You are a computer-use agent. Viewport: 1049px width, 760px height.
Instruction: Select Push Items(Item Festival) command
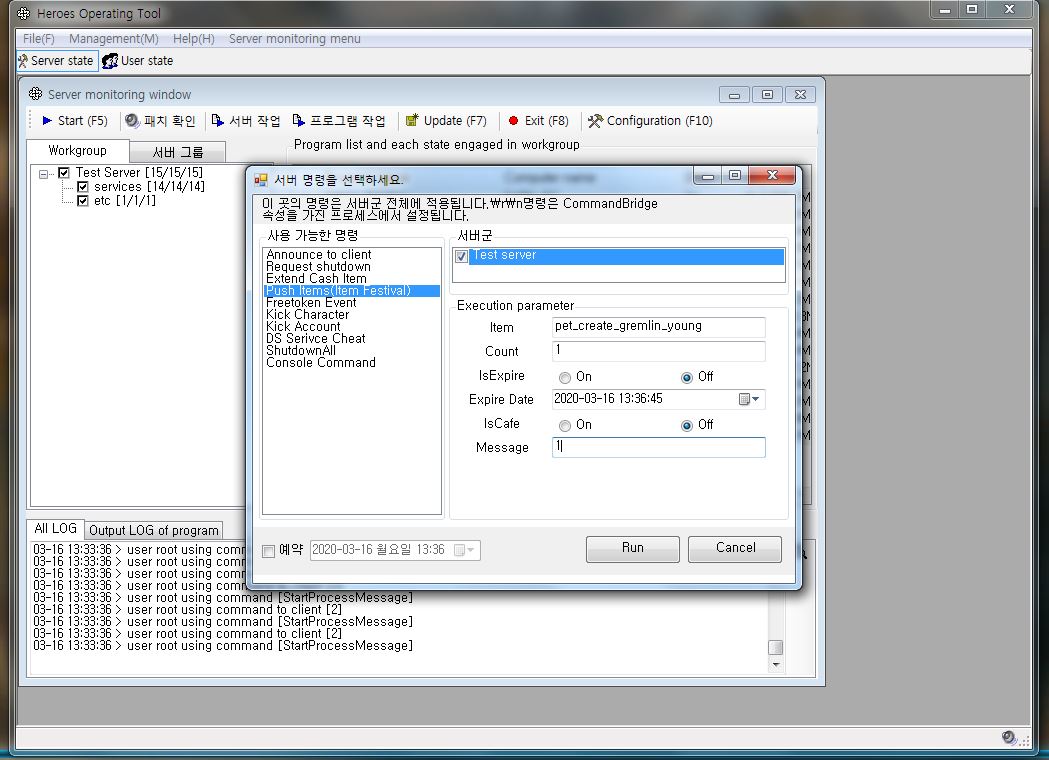(353, 291)
